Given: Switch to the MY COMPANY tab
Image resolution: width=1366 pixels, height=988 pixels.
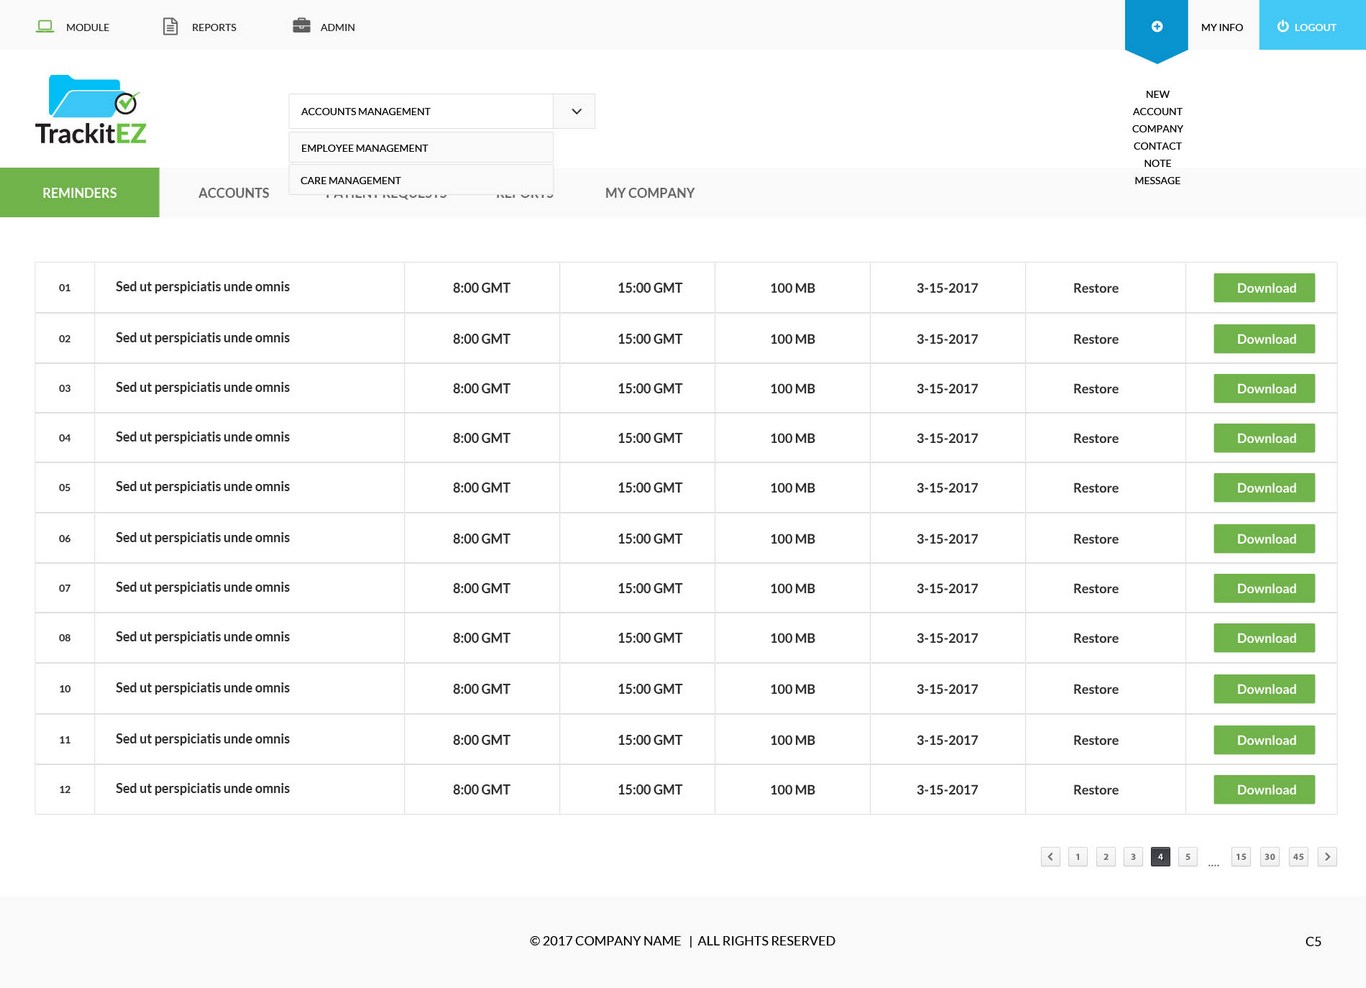Looking at the screenshot, I should [650, 193].
